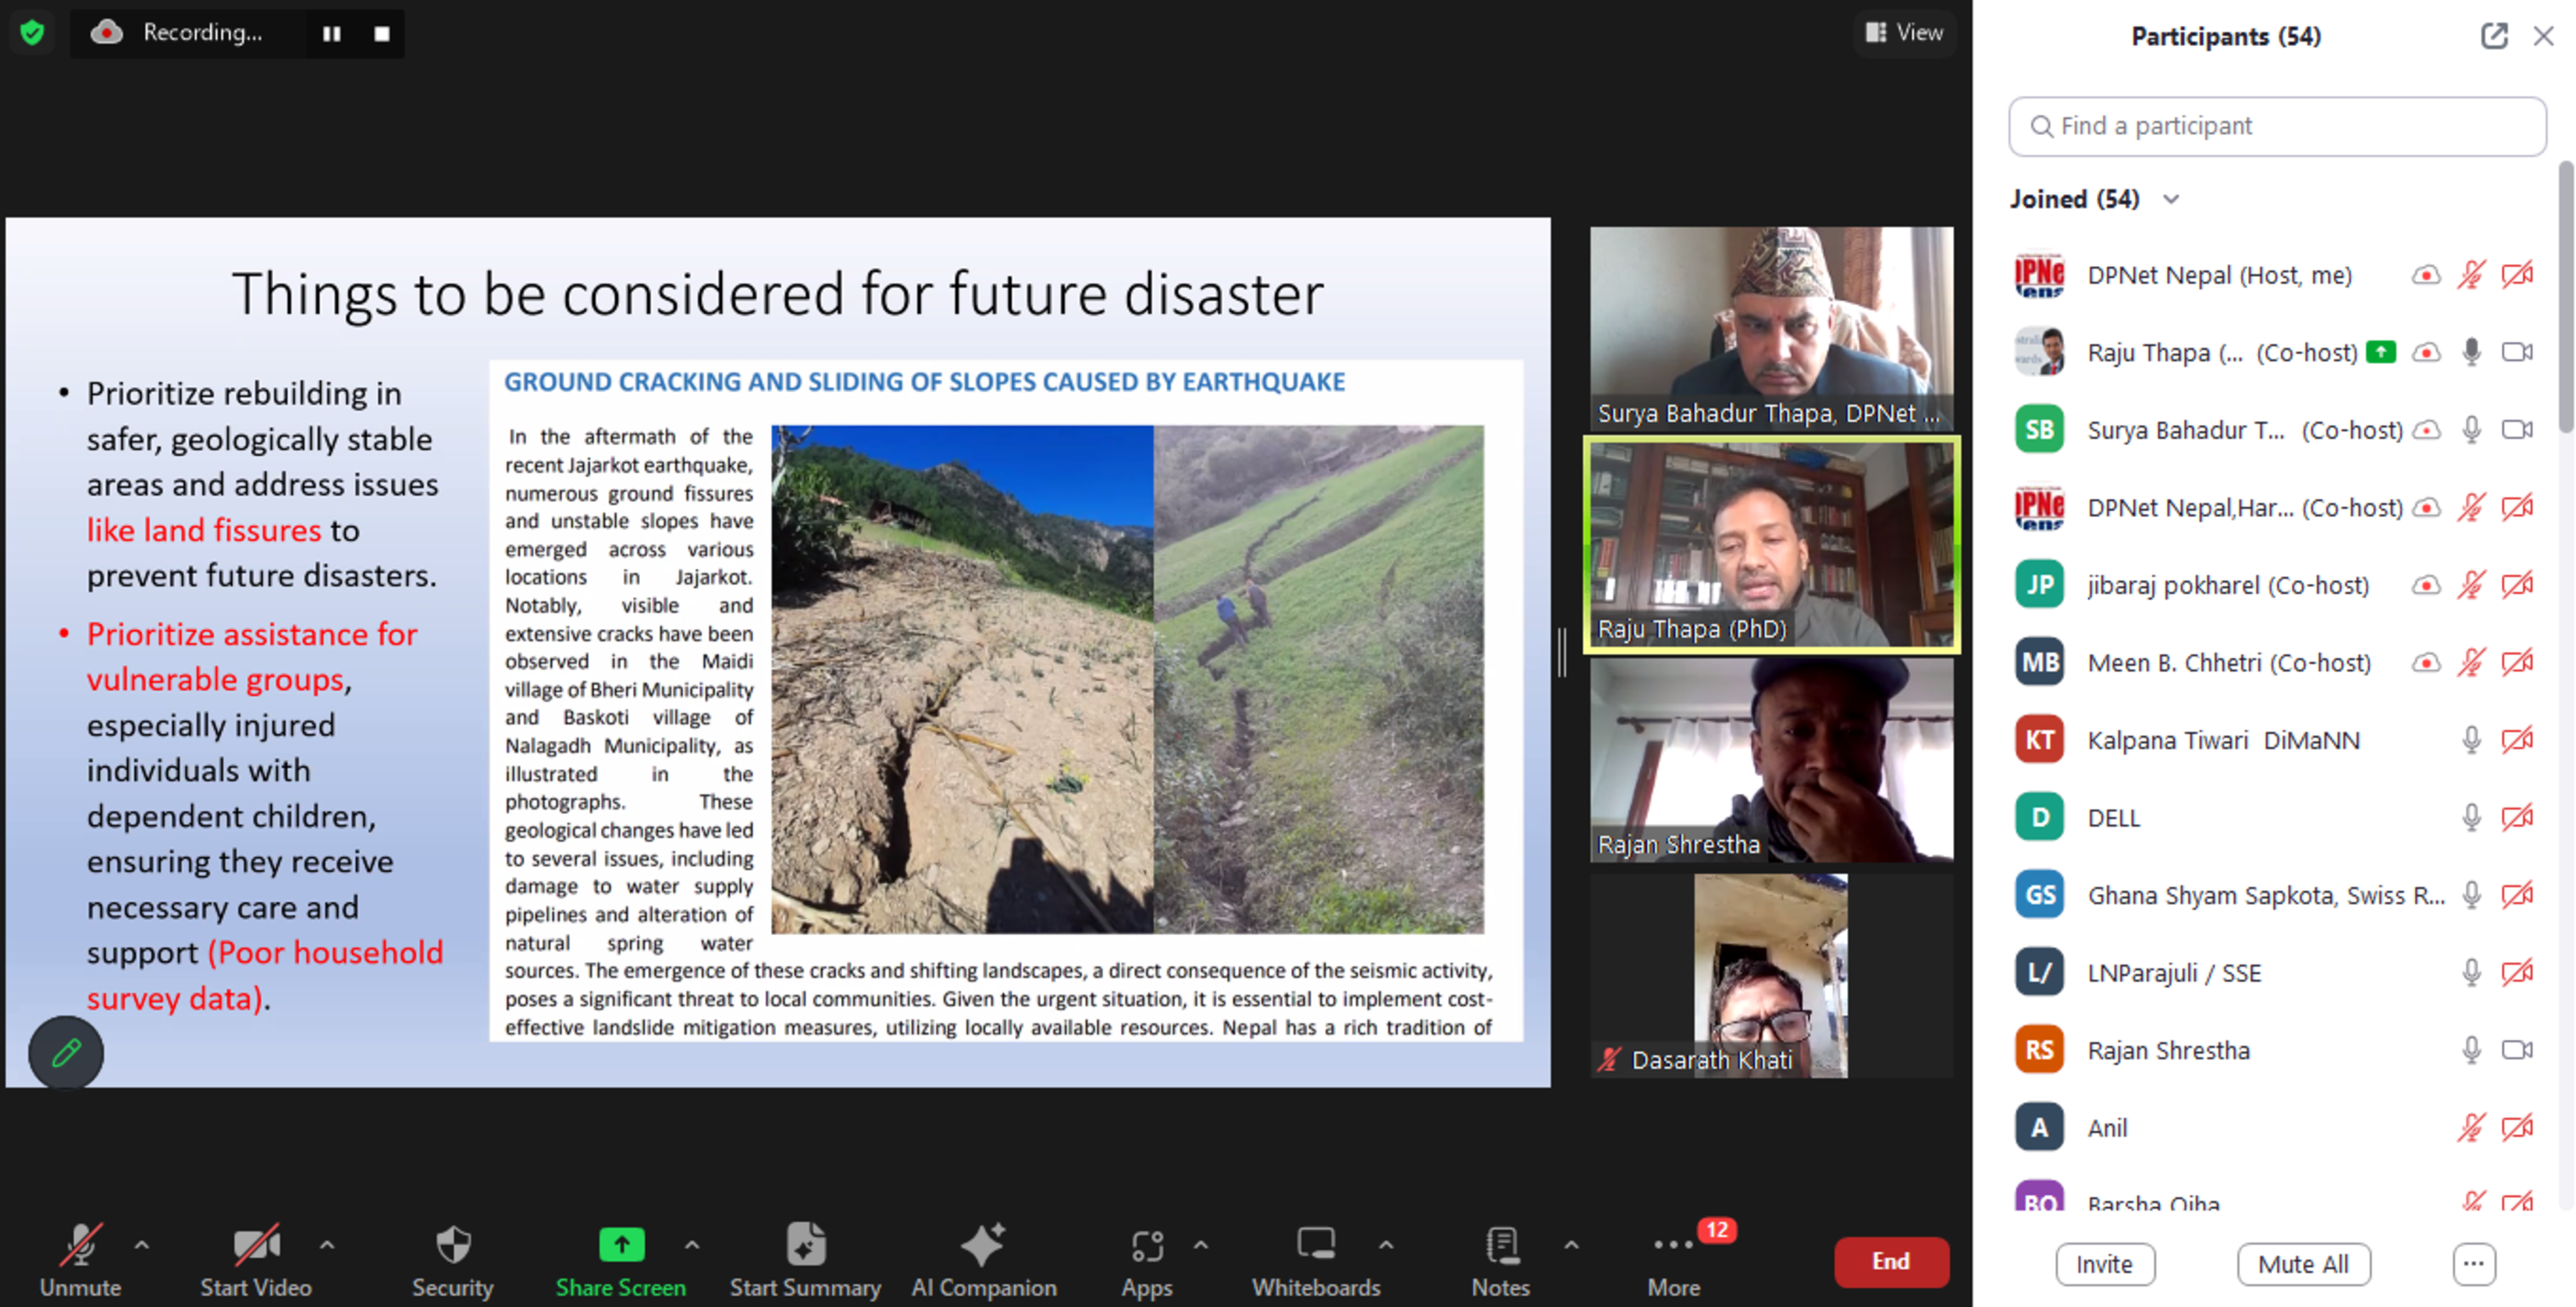Expand audio options arrow beside Unmute
The height and width of the screenshot is (1307, 2576).
tap(142, 1245)
